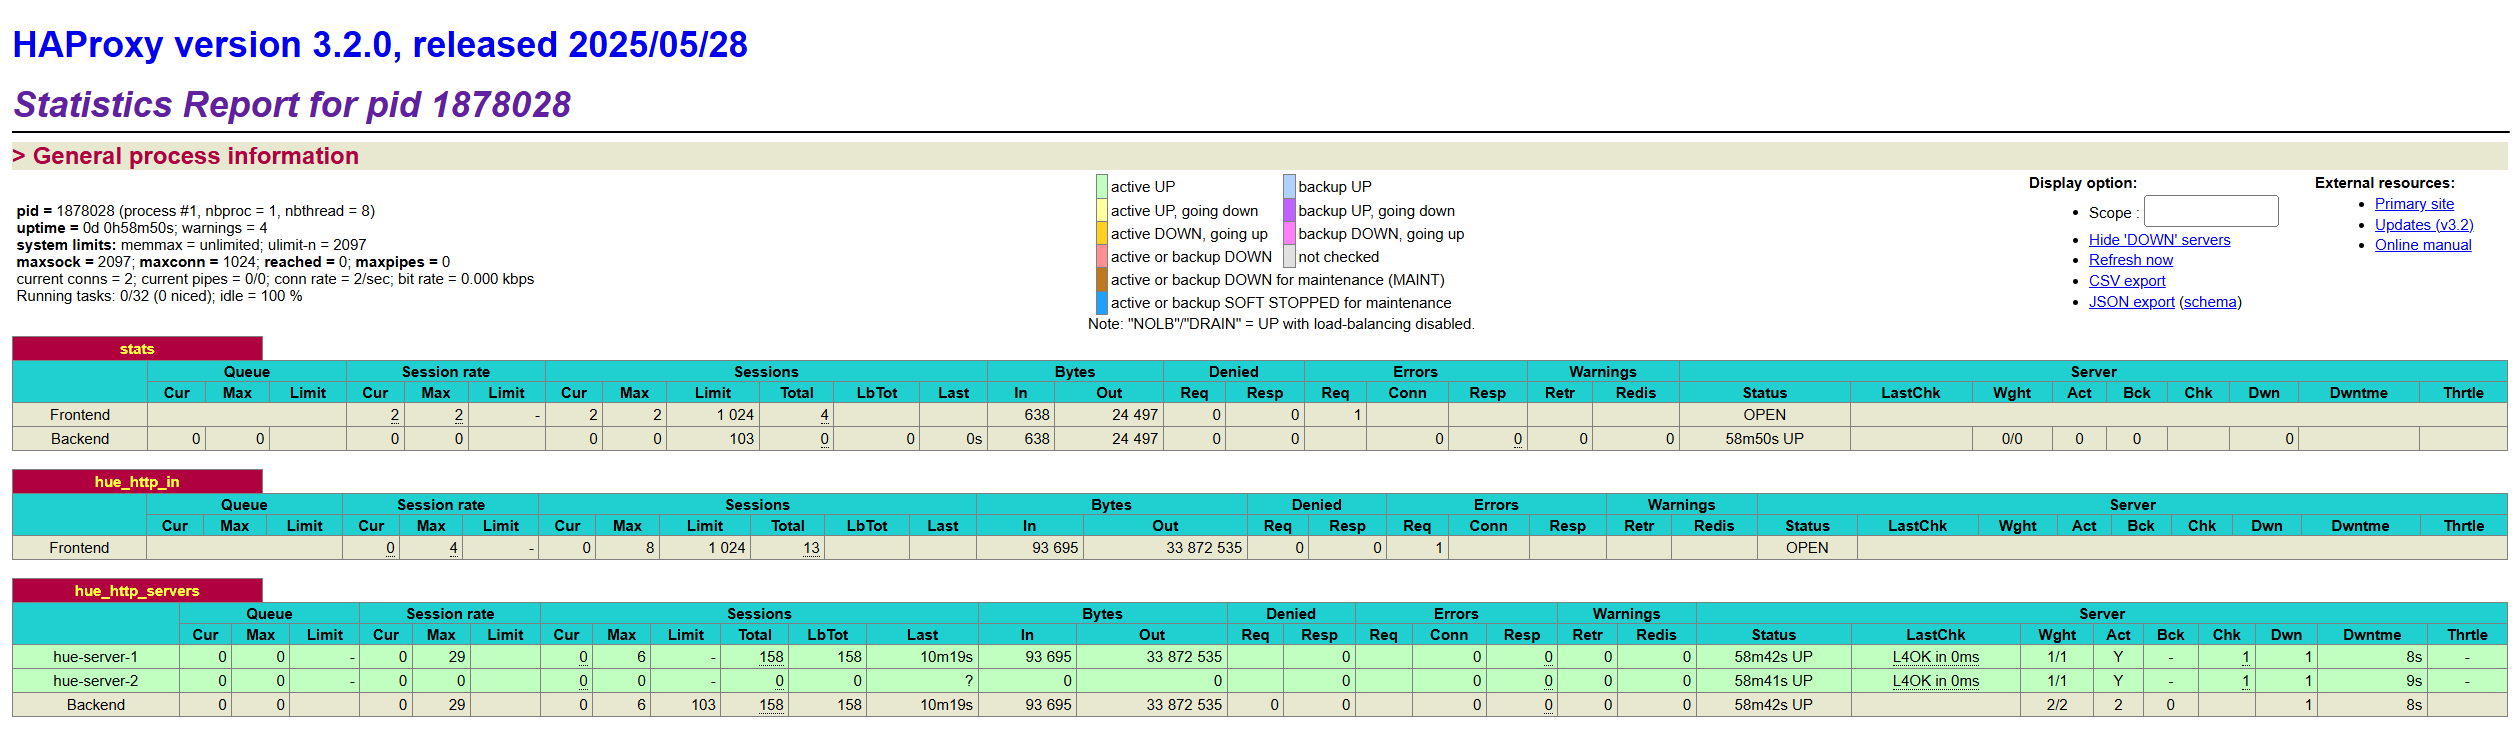Click the SOFT STOPPED maintenance blue swatch
2520x729 pixels.
[x=1102, y=303]
